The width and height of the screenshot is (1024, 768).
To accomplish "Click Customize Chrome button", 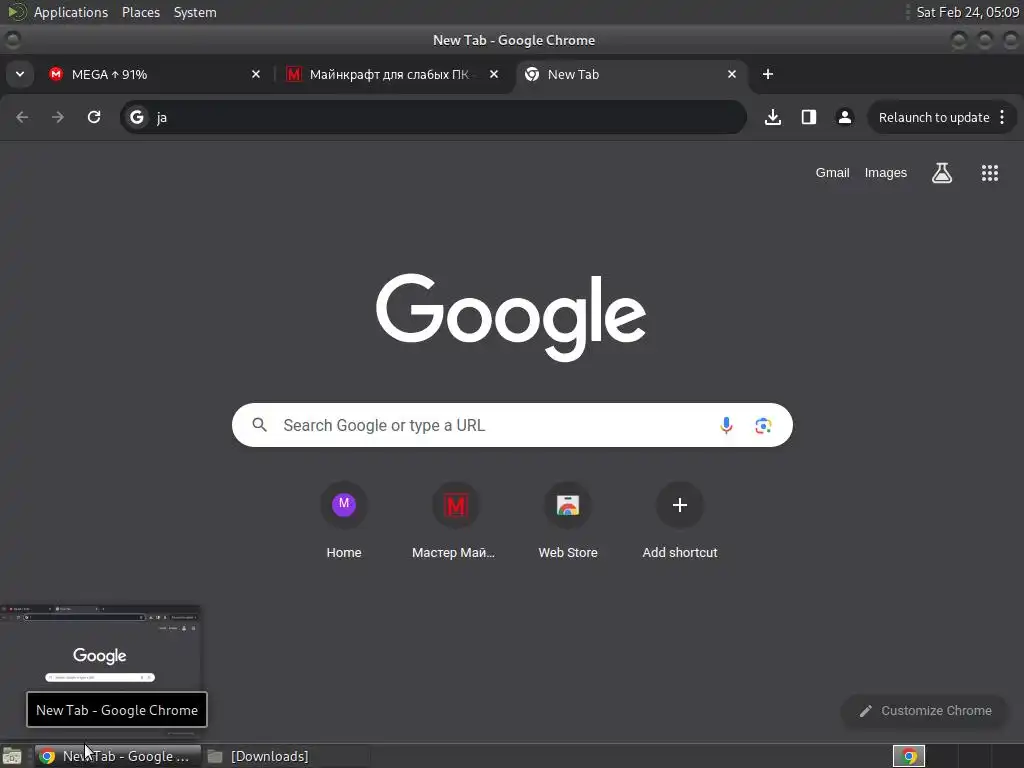I will (925, 711).
